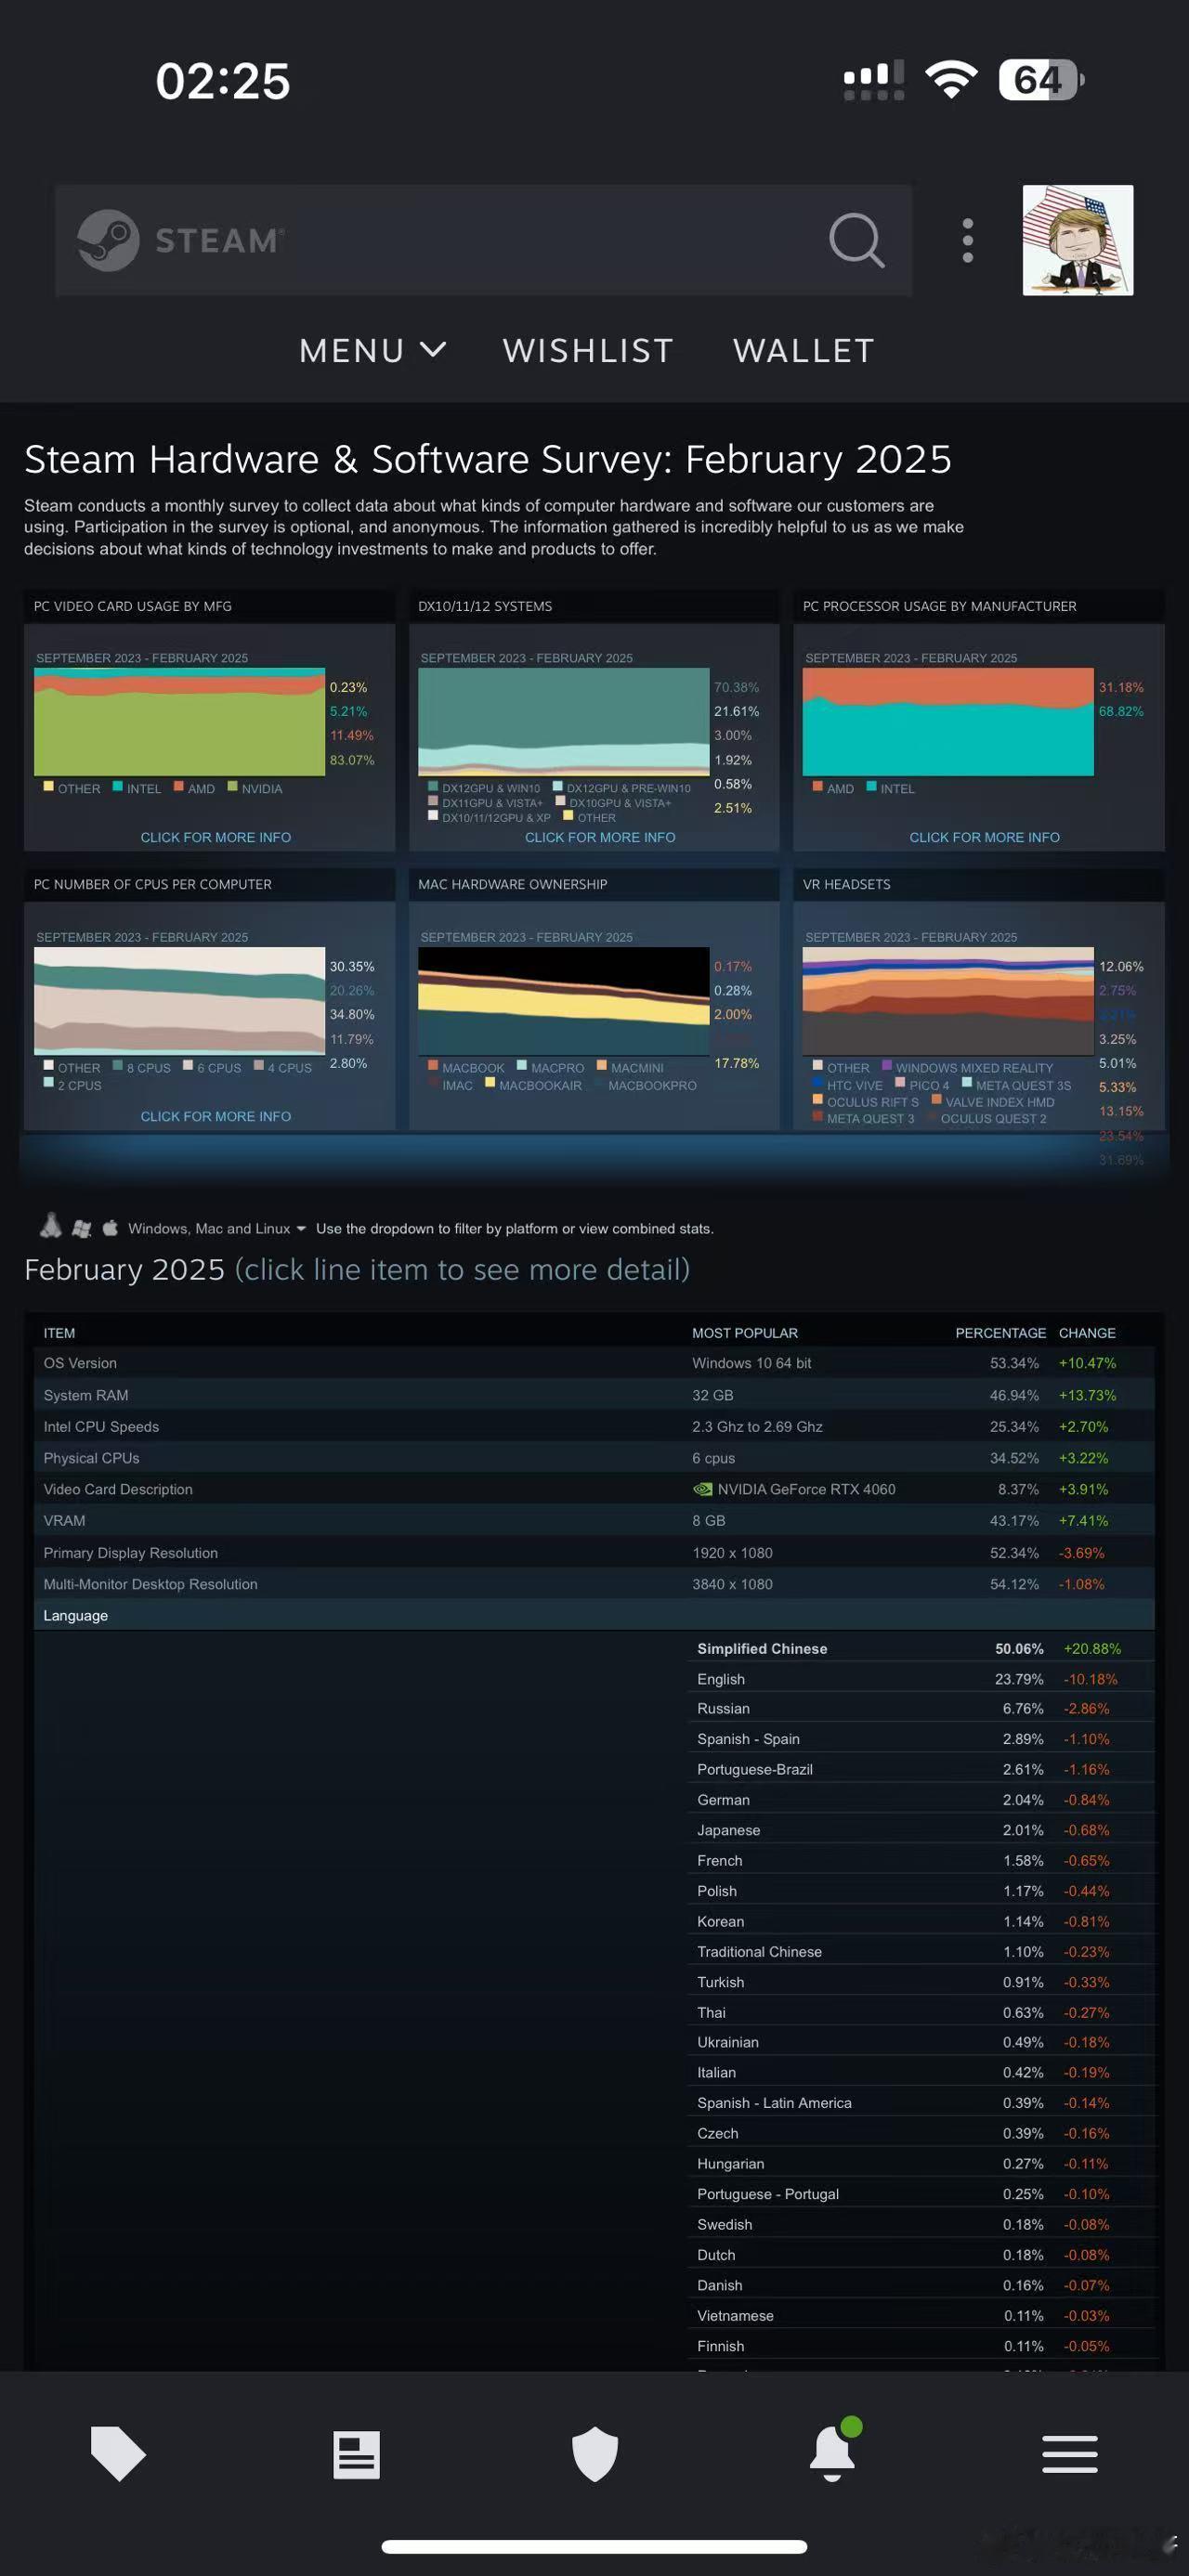Select the Vietnamese language entry
Image resolution: width=1189 pixels, height=2576 pixels.
[x=921, y=2316]
